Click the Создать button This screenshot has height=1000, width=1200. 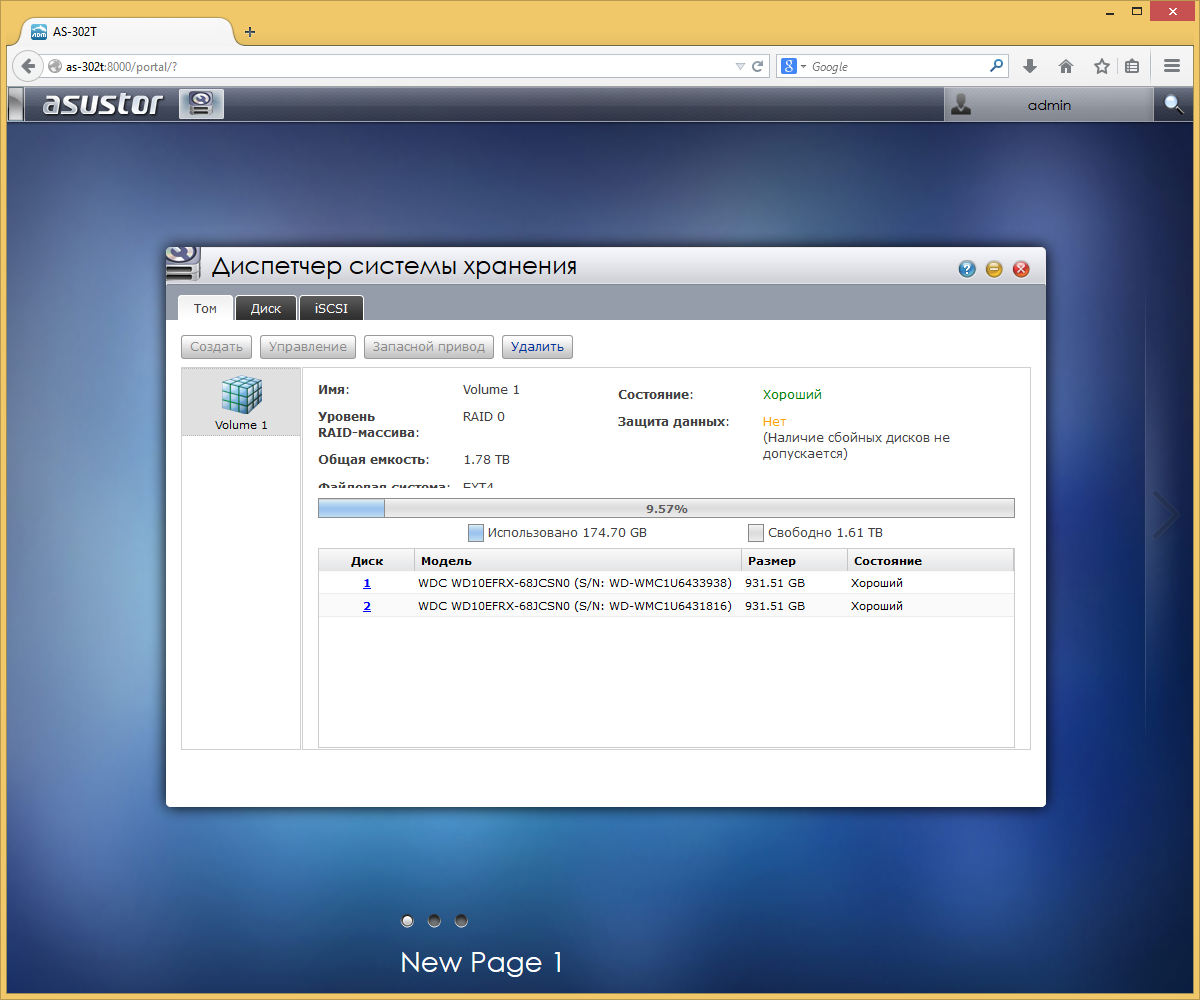pyautogui.click(x=216, y=347)
